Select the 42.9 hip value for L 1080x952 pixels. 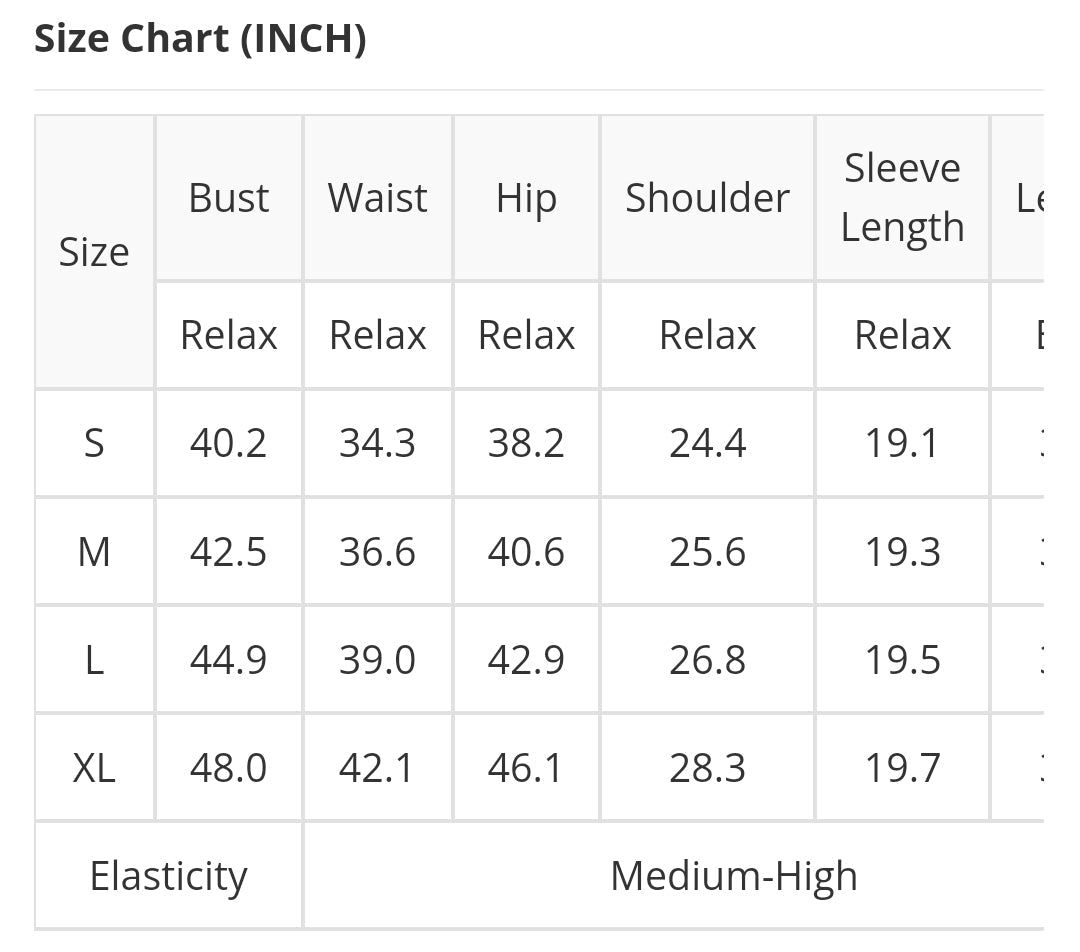click(526, 660)
